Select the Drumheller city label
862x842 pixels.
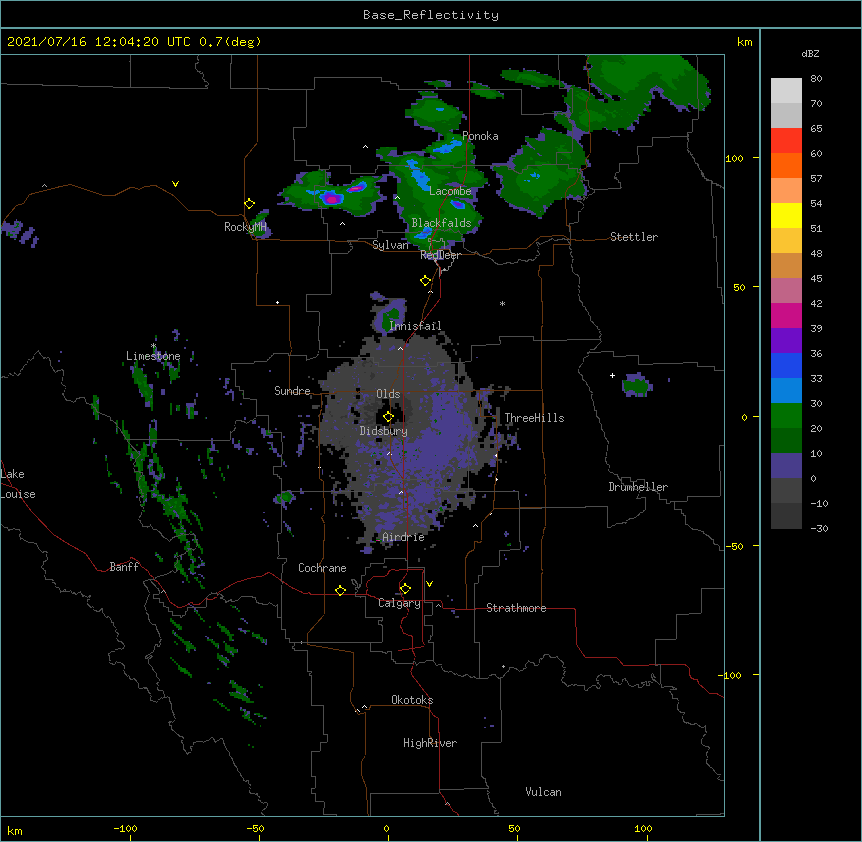point(638,487)
